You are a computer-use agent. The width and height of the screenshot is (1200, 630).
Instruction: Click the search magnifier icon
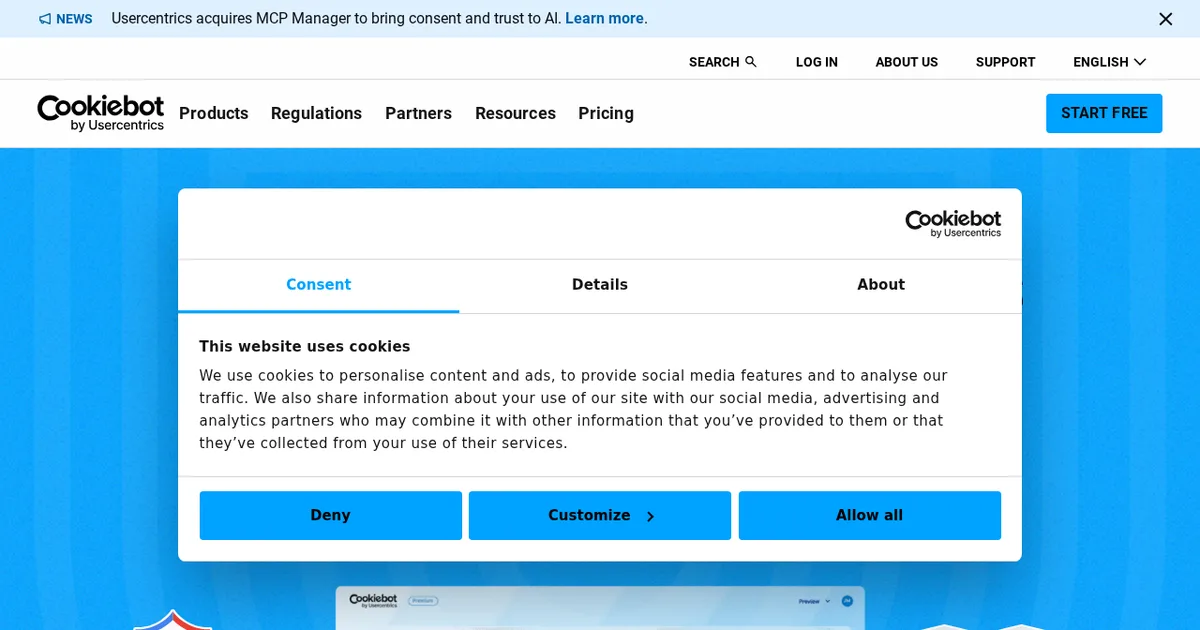pyautogui.click(x=751, y=62)
